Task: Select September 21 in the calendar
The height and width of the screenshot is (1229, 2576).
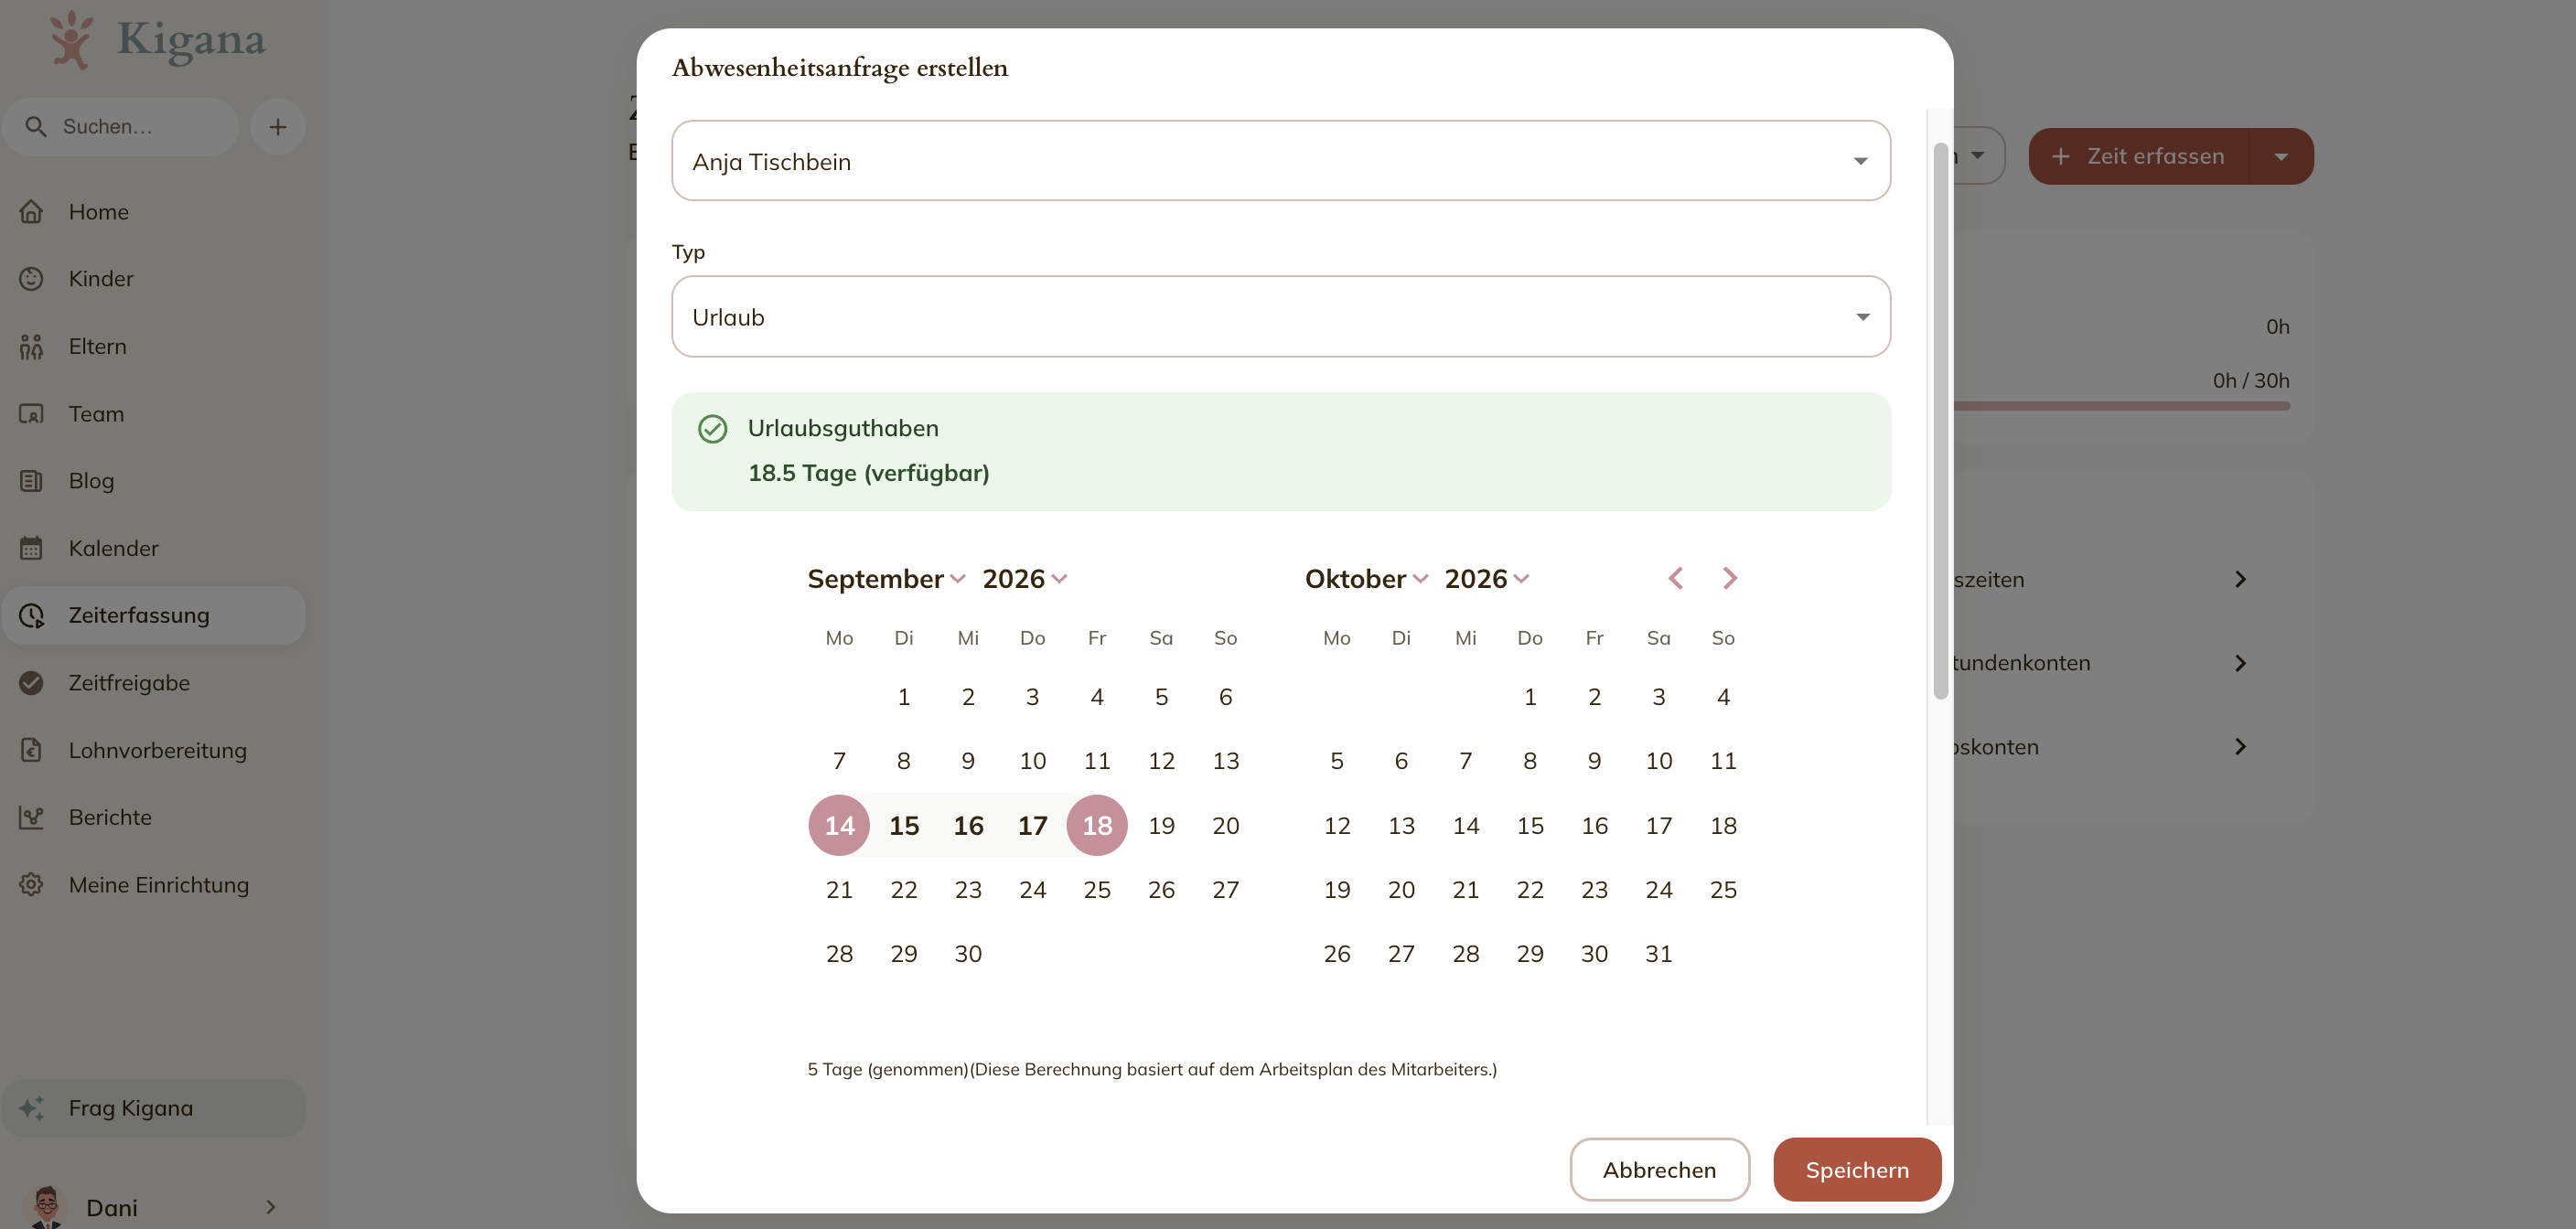Action: coord(839,889)
